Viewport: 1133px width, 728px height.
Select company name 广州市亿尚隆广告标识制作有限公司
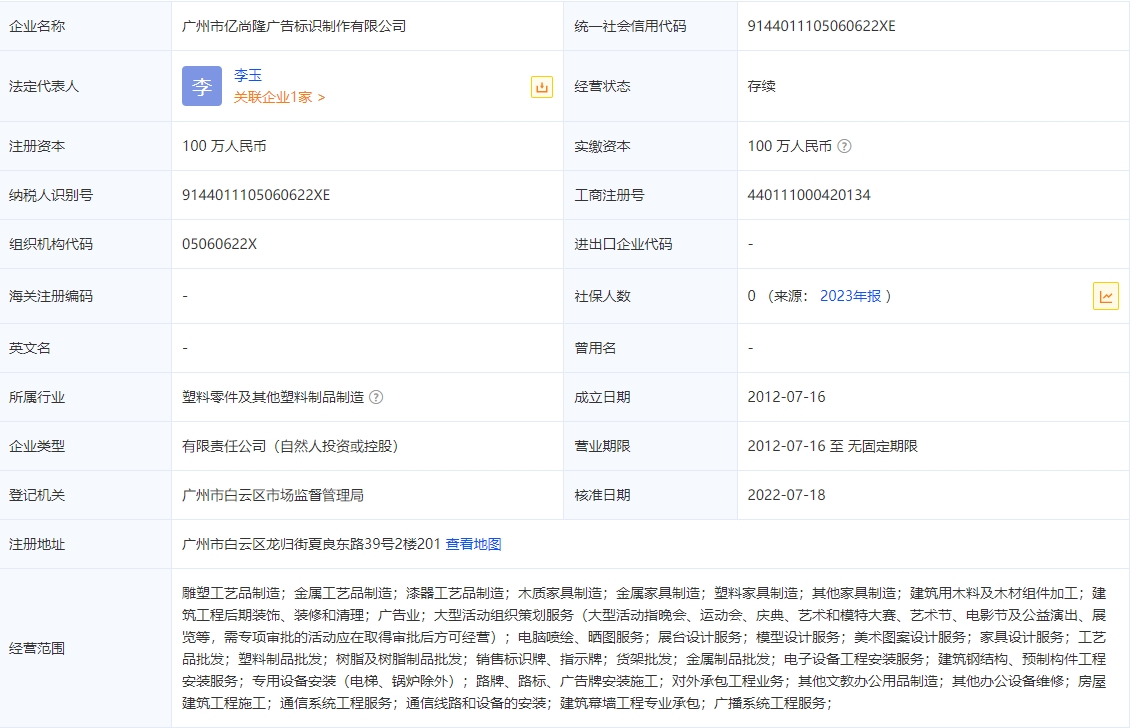click(294, 26)
